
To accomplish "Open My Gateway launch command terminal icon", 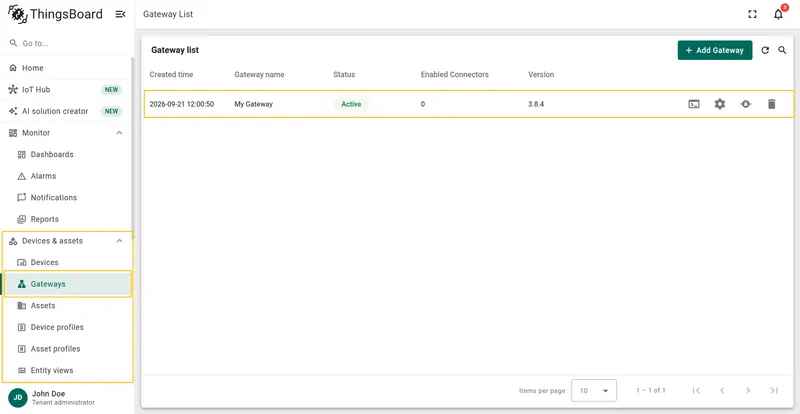I will tap(694, 104).
